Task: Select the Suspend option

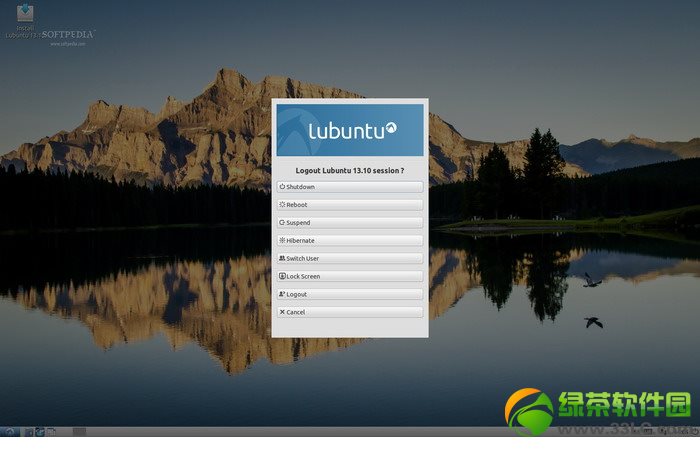Action: coord(349,223)
